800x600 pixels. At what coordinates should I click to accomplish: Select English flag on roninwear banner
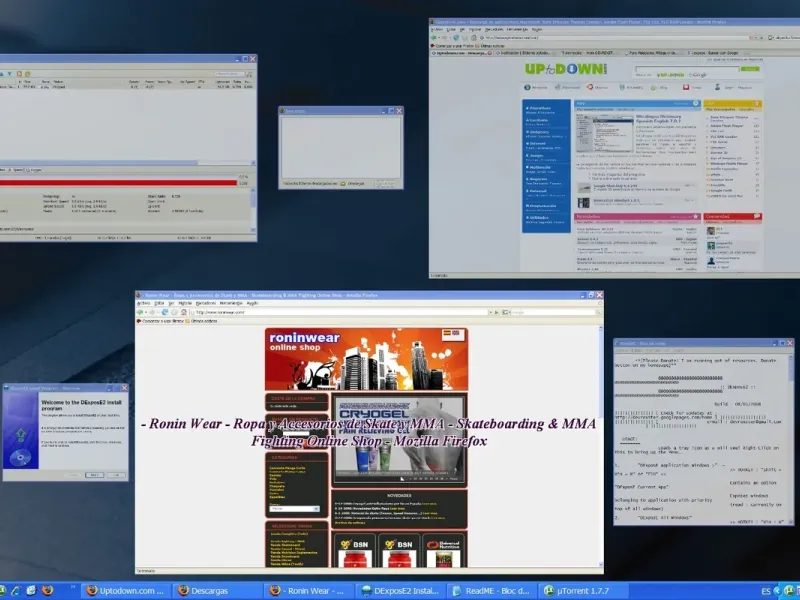[x=456, y=333]
